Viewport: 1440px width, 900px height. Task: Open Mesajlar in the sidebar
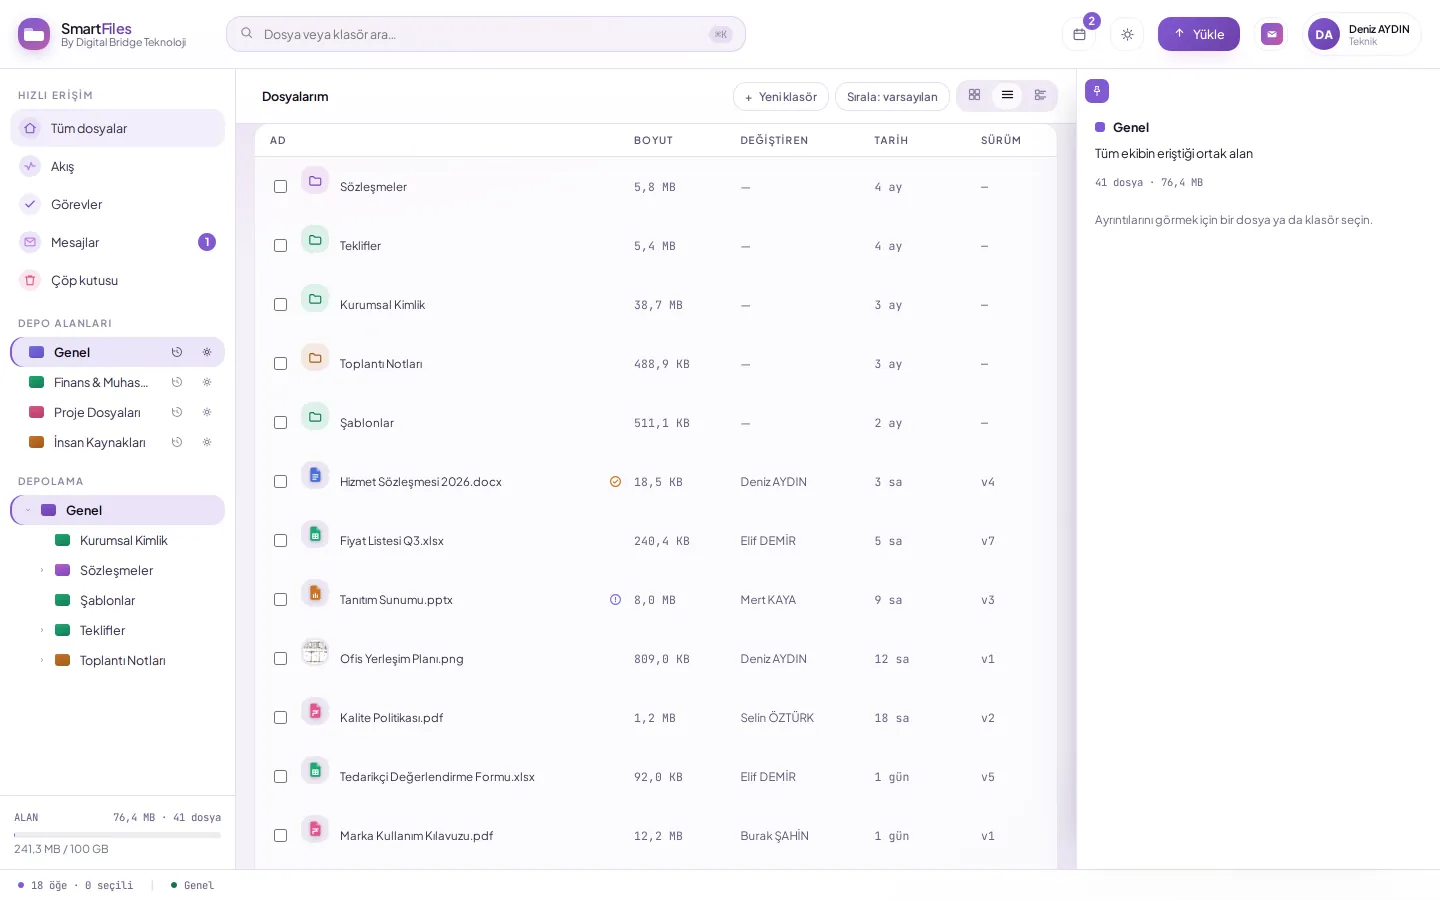click(118, 242)
